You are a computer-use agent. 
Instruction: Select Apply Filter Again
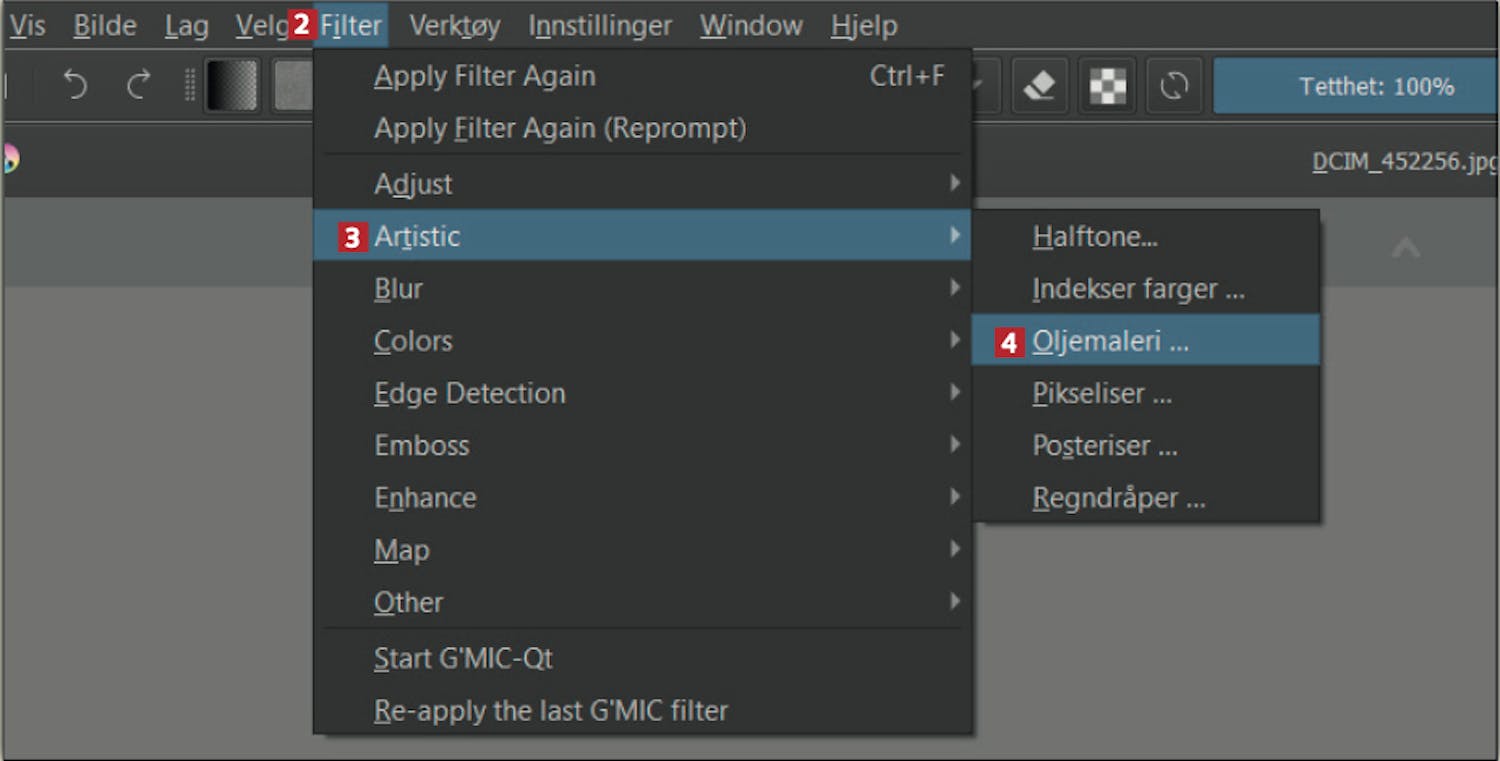(642, 76)
